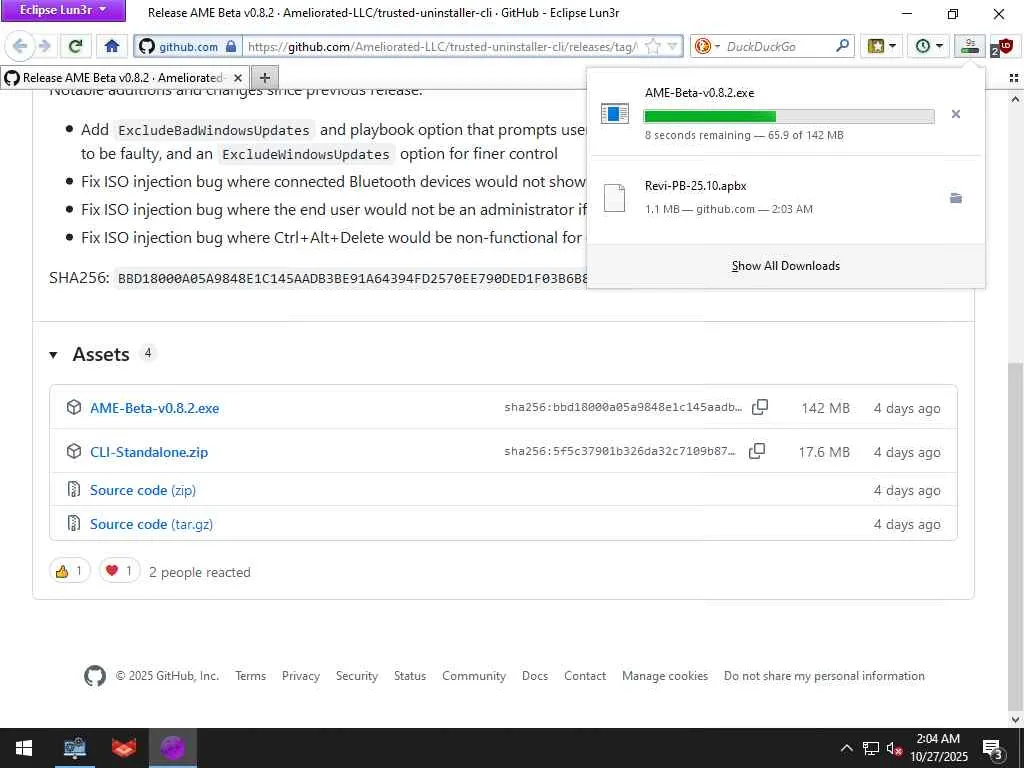Click Show All Downloads
This screenshot has height=768, width=1024.
(x=786, y=266)
